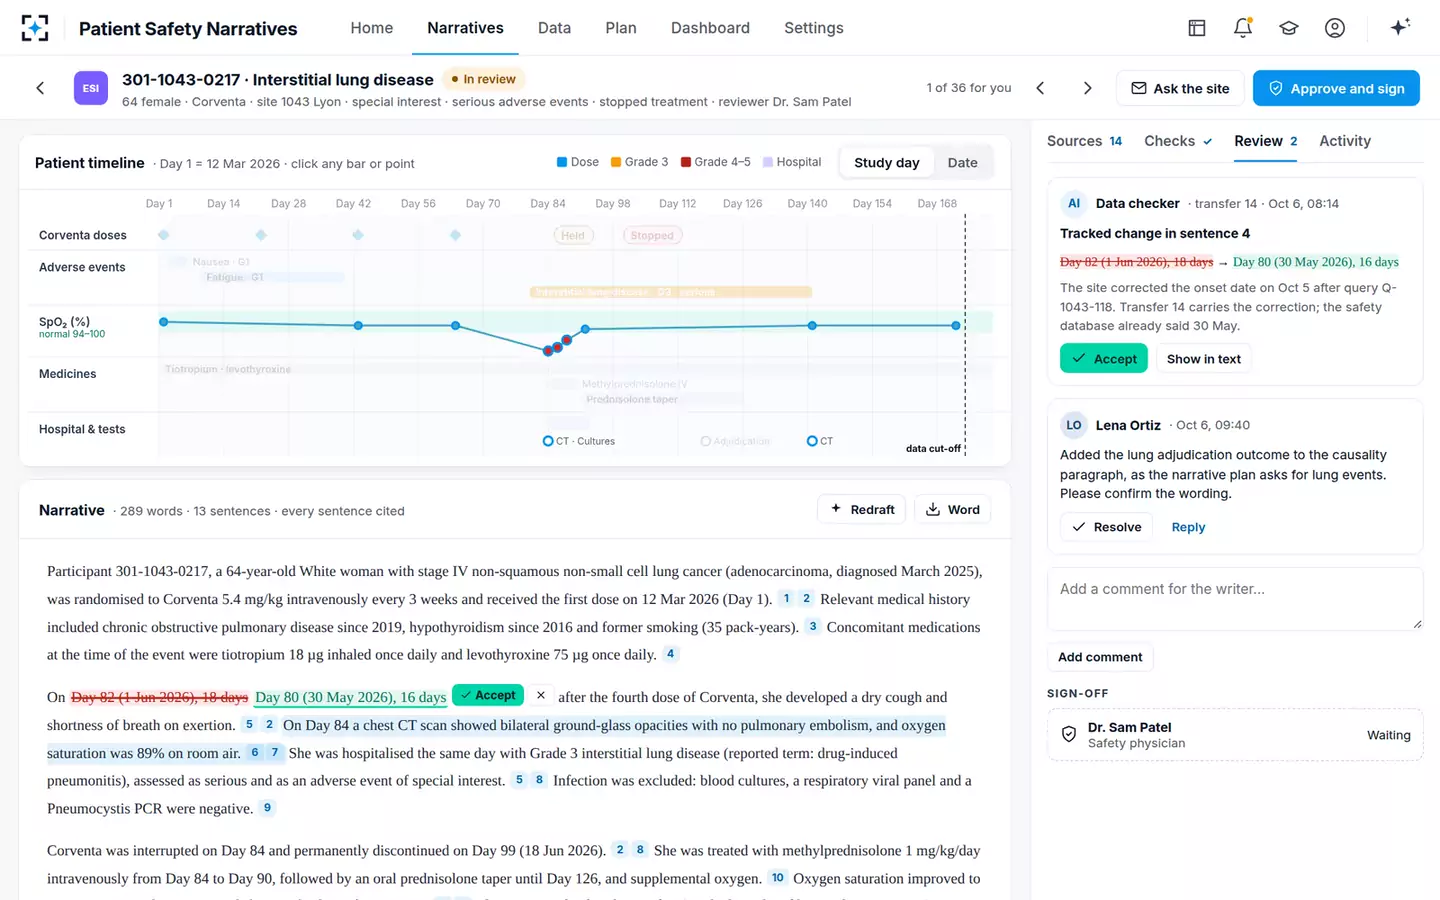Toggle the Grade 3 legend item
Image resolution: width=1440 pixels, height=900 pixels.
(x=639, y=162)
